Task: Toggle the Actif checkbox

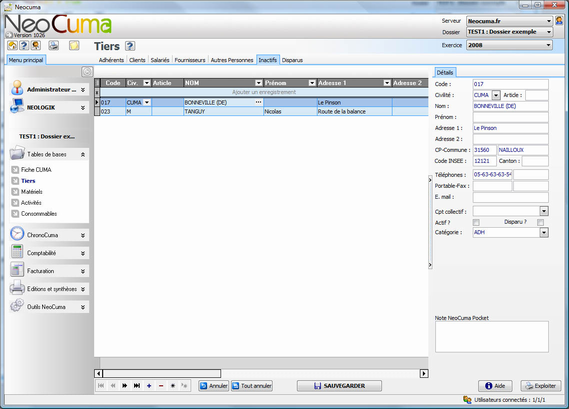Action: [x=476, y=222]
